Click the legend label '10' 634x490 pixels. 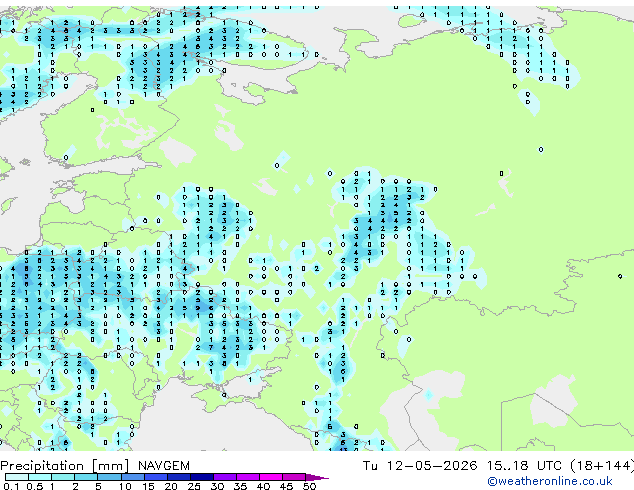(x=125, y=486)
